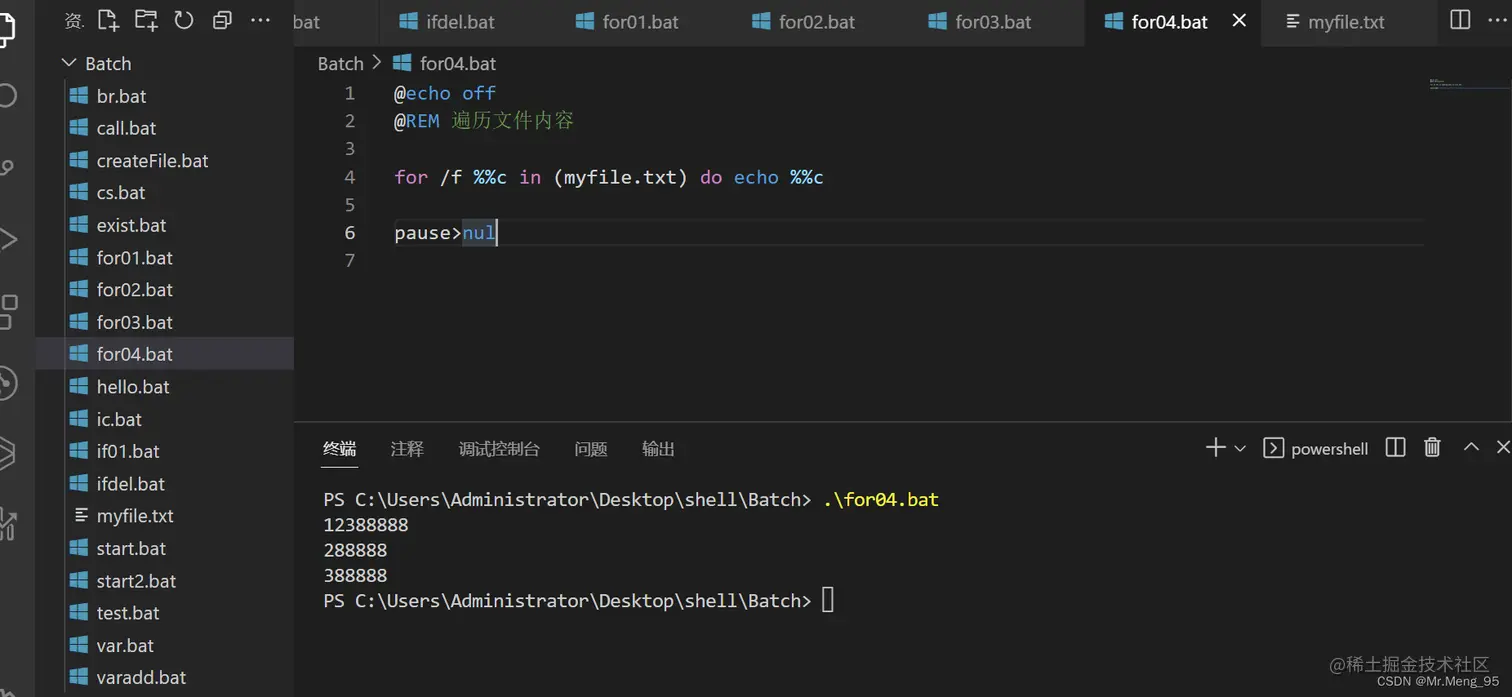Open Run and Debug in the activity bar
The height and width of the screenshot is (697, 1512).
click(x=9, y=240)
